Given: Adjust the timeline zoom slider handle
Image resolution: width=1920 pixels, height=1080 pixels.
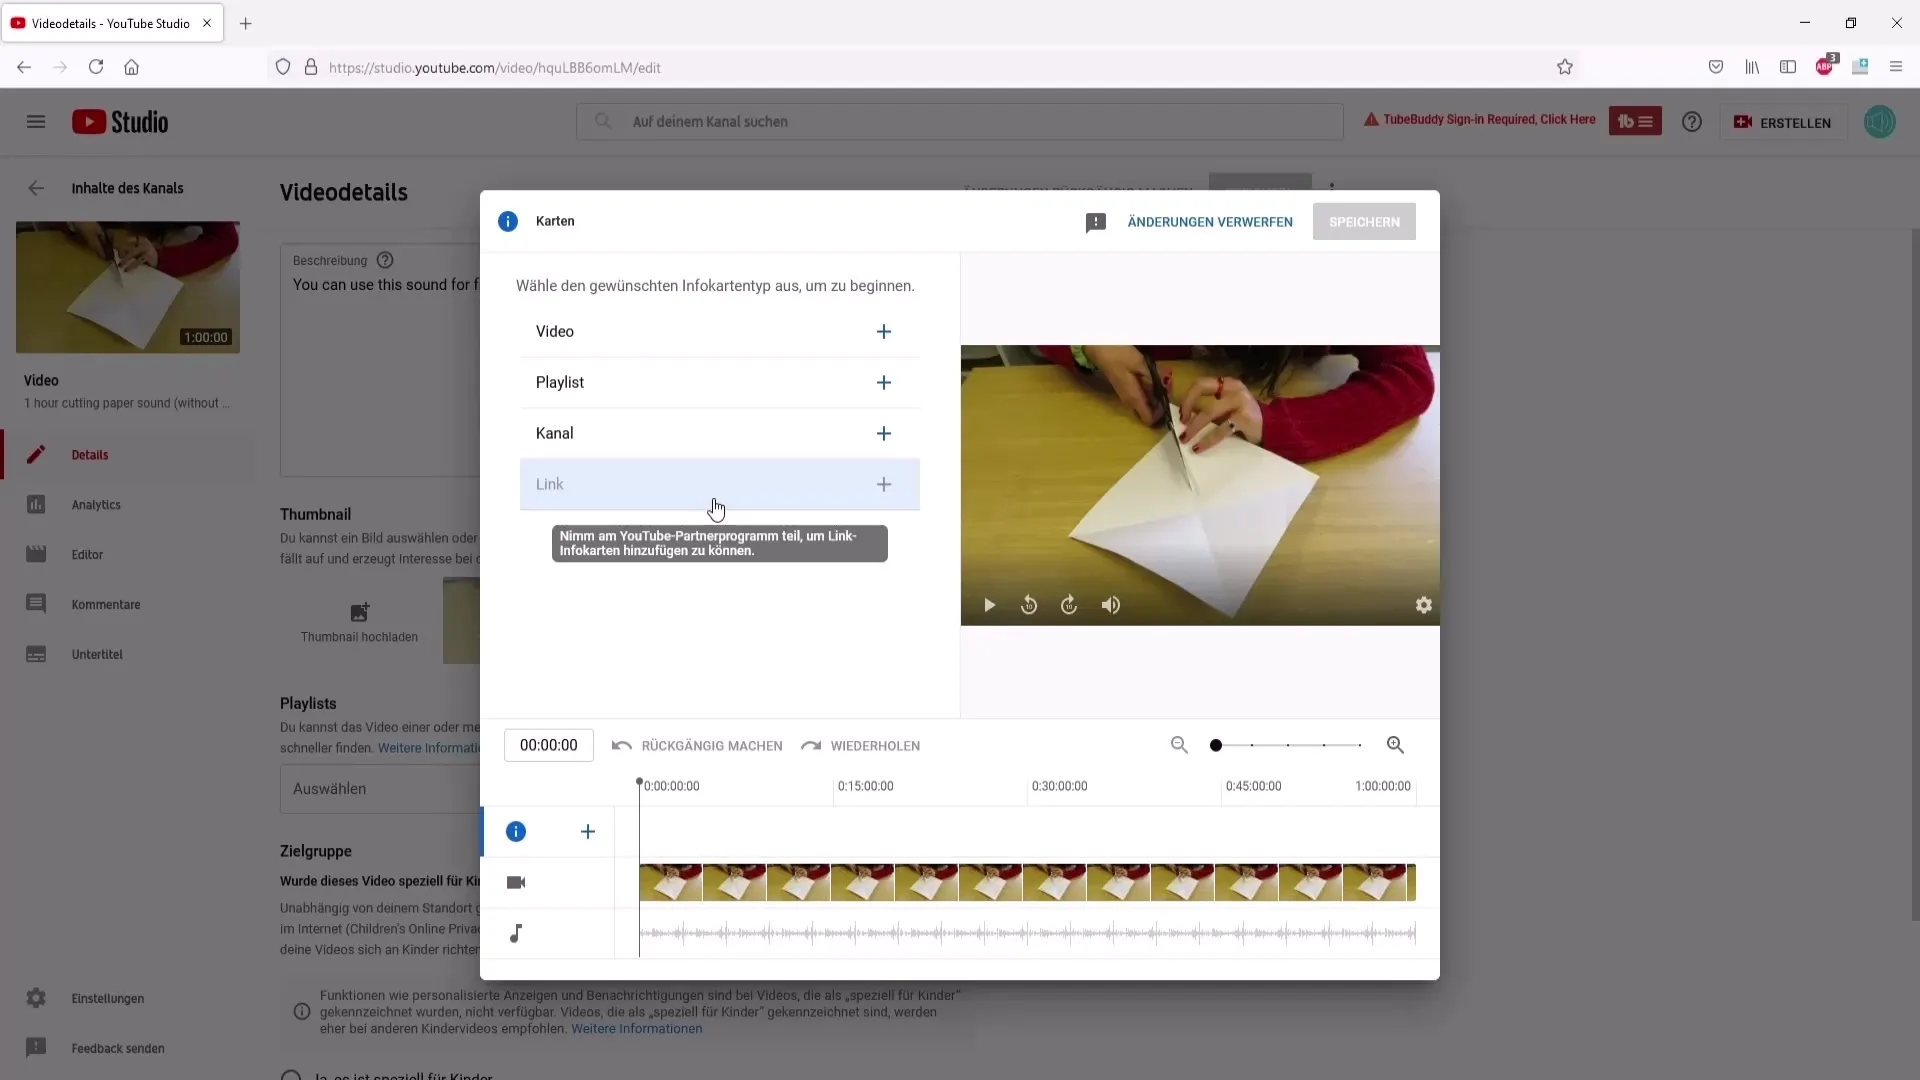Looking at the screenshot, I should [1216, 745].
